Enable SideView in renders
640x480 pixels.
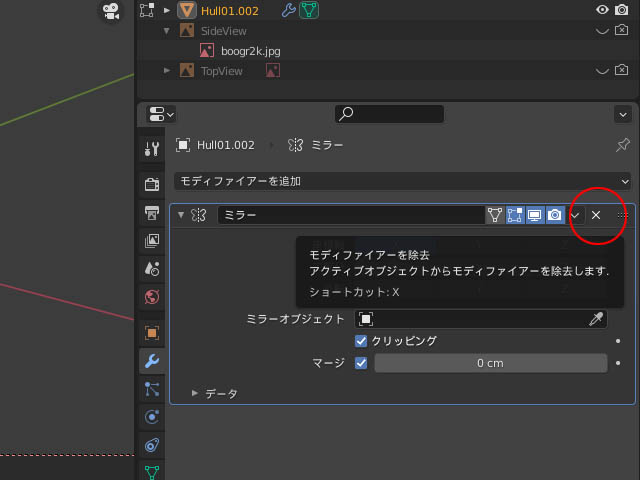click(x=622, y=30)
